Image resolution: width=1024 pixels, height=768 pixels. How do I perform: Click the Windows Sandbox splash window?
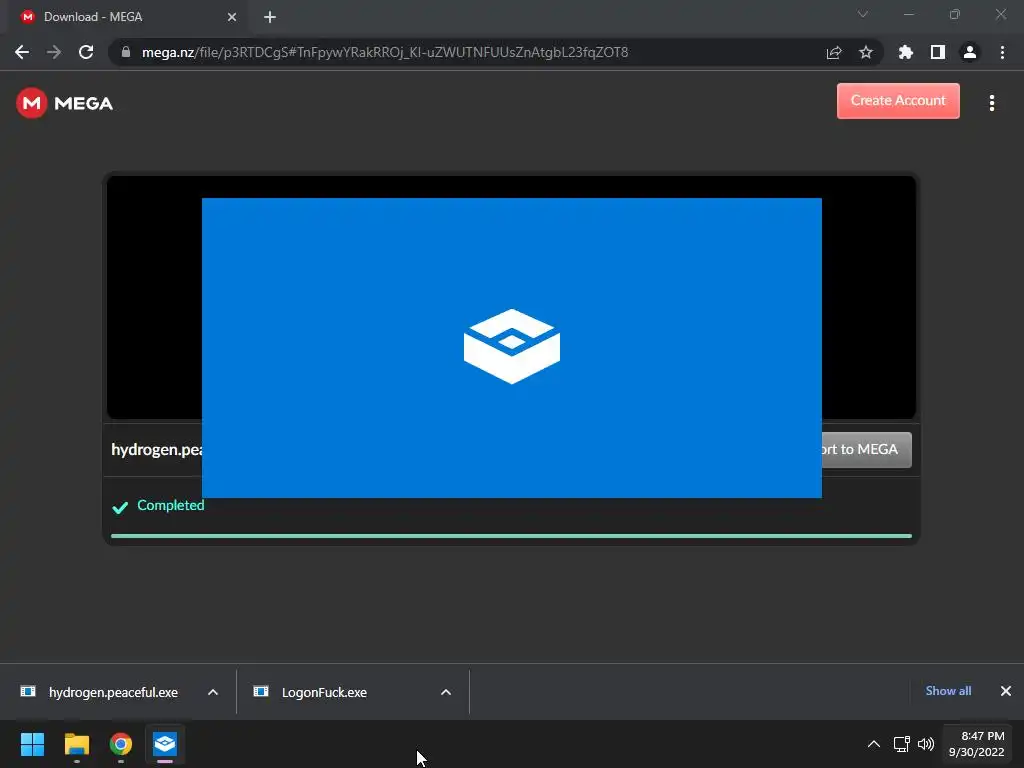pyautogui.click(x=511, y=347)
